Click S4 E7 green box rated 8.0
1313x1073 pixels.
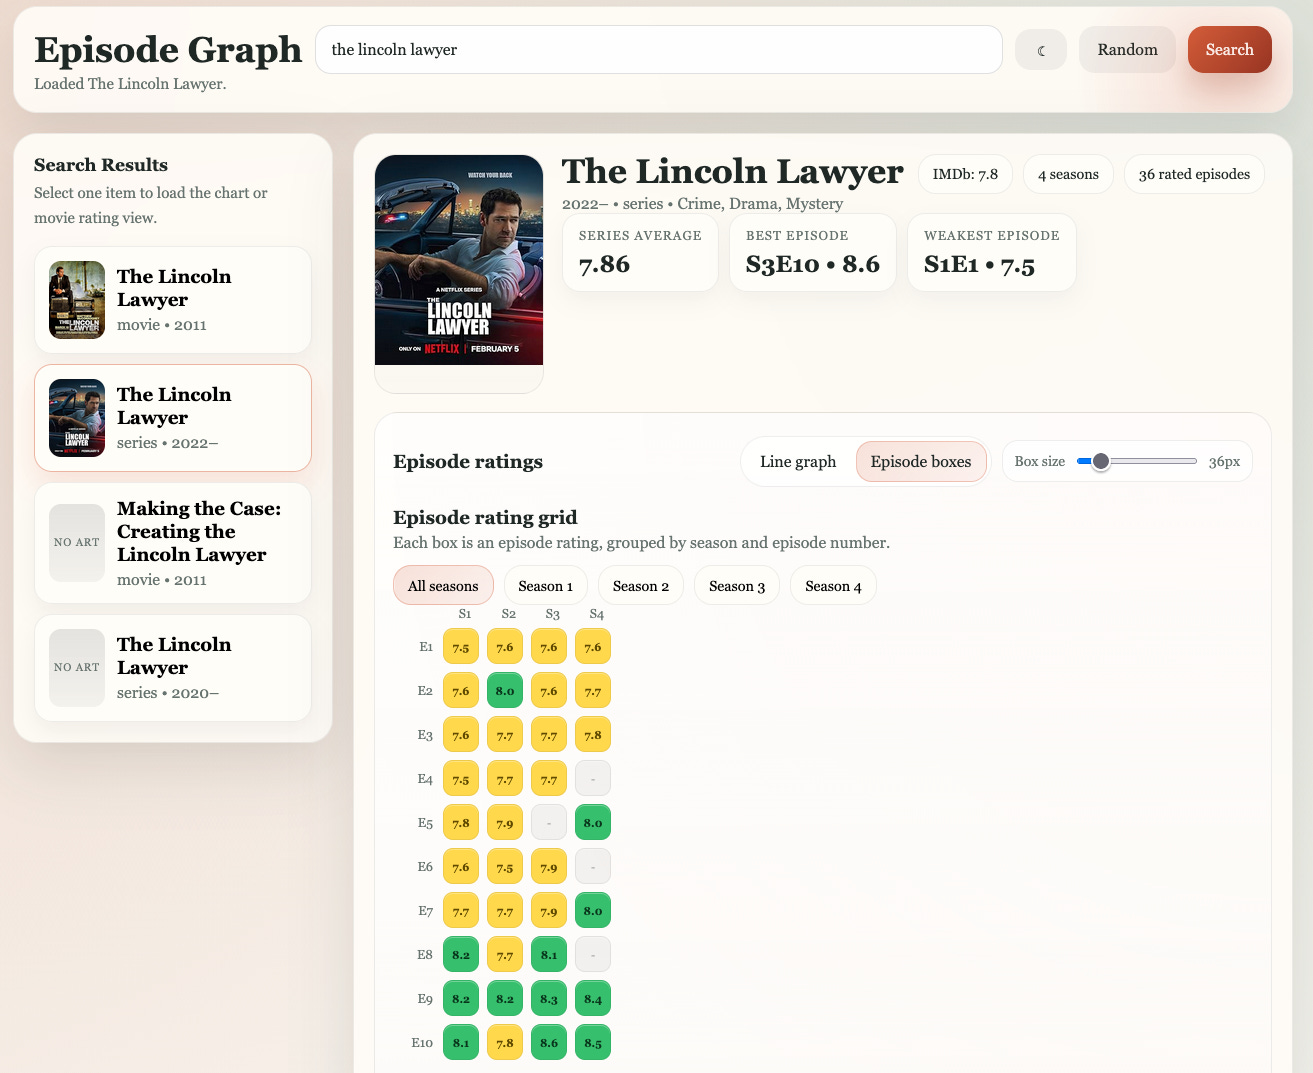pyautogui.click(x=593, y=911)
